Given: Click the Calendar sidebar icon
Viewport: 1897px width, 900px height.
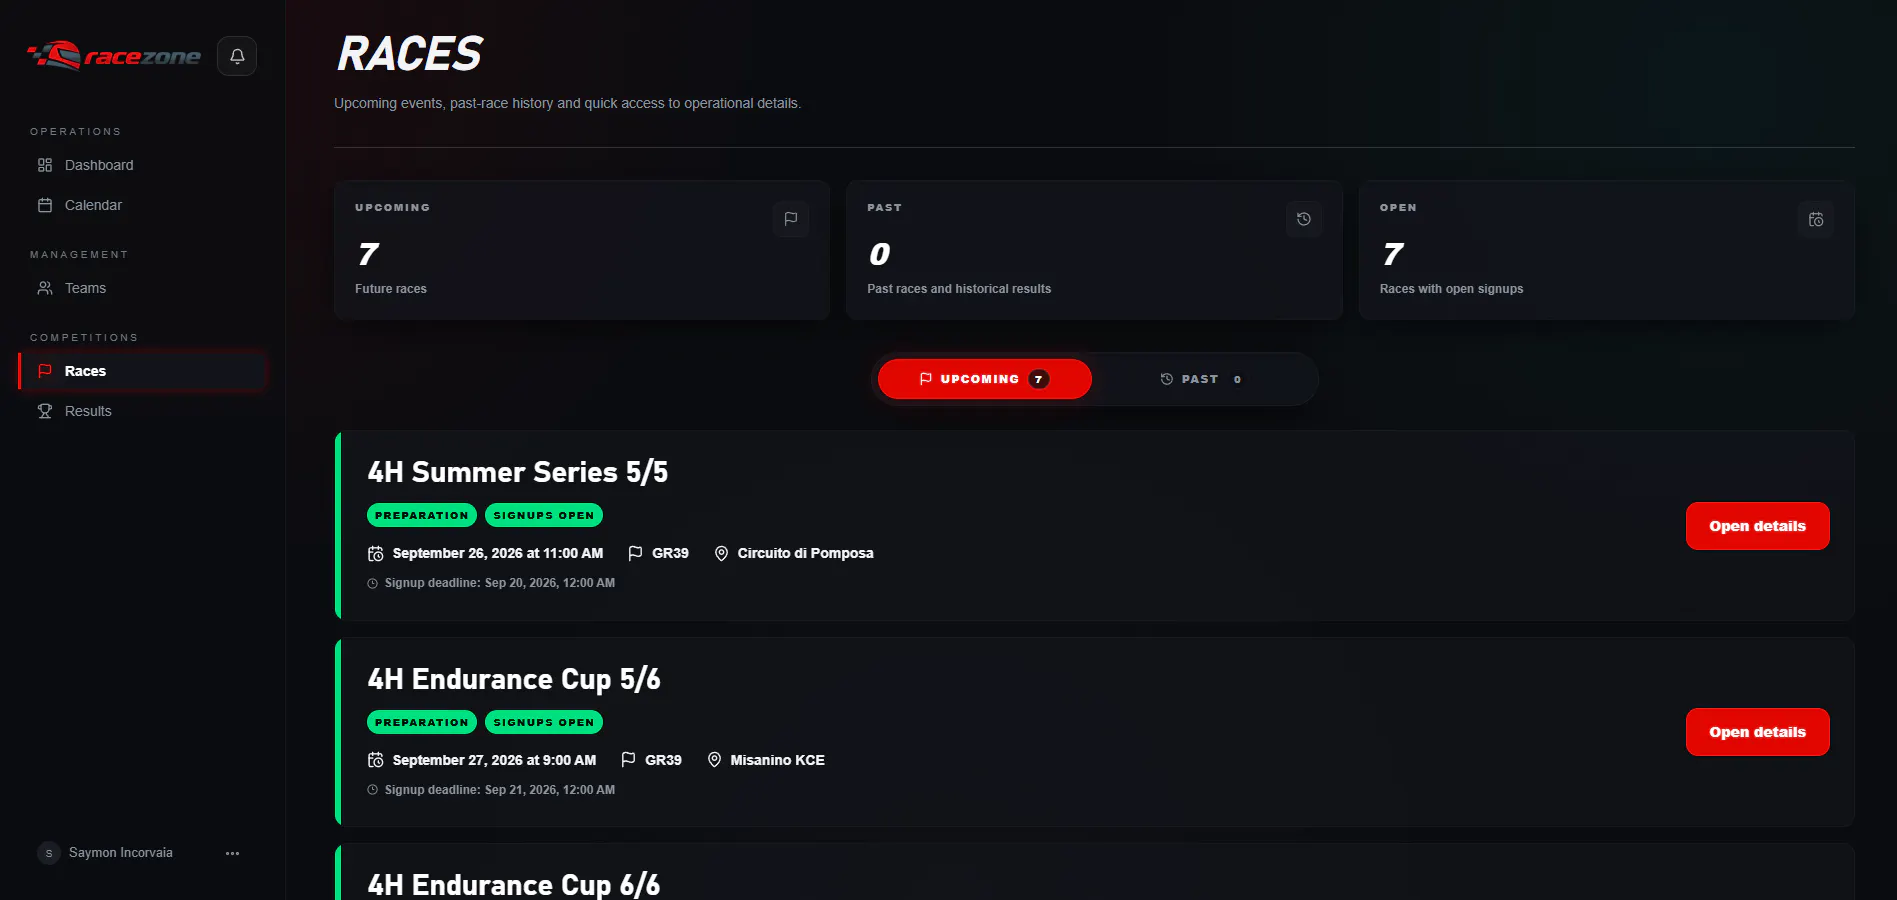Looking at the screenshot, I should pos(45,205).
